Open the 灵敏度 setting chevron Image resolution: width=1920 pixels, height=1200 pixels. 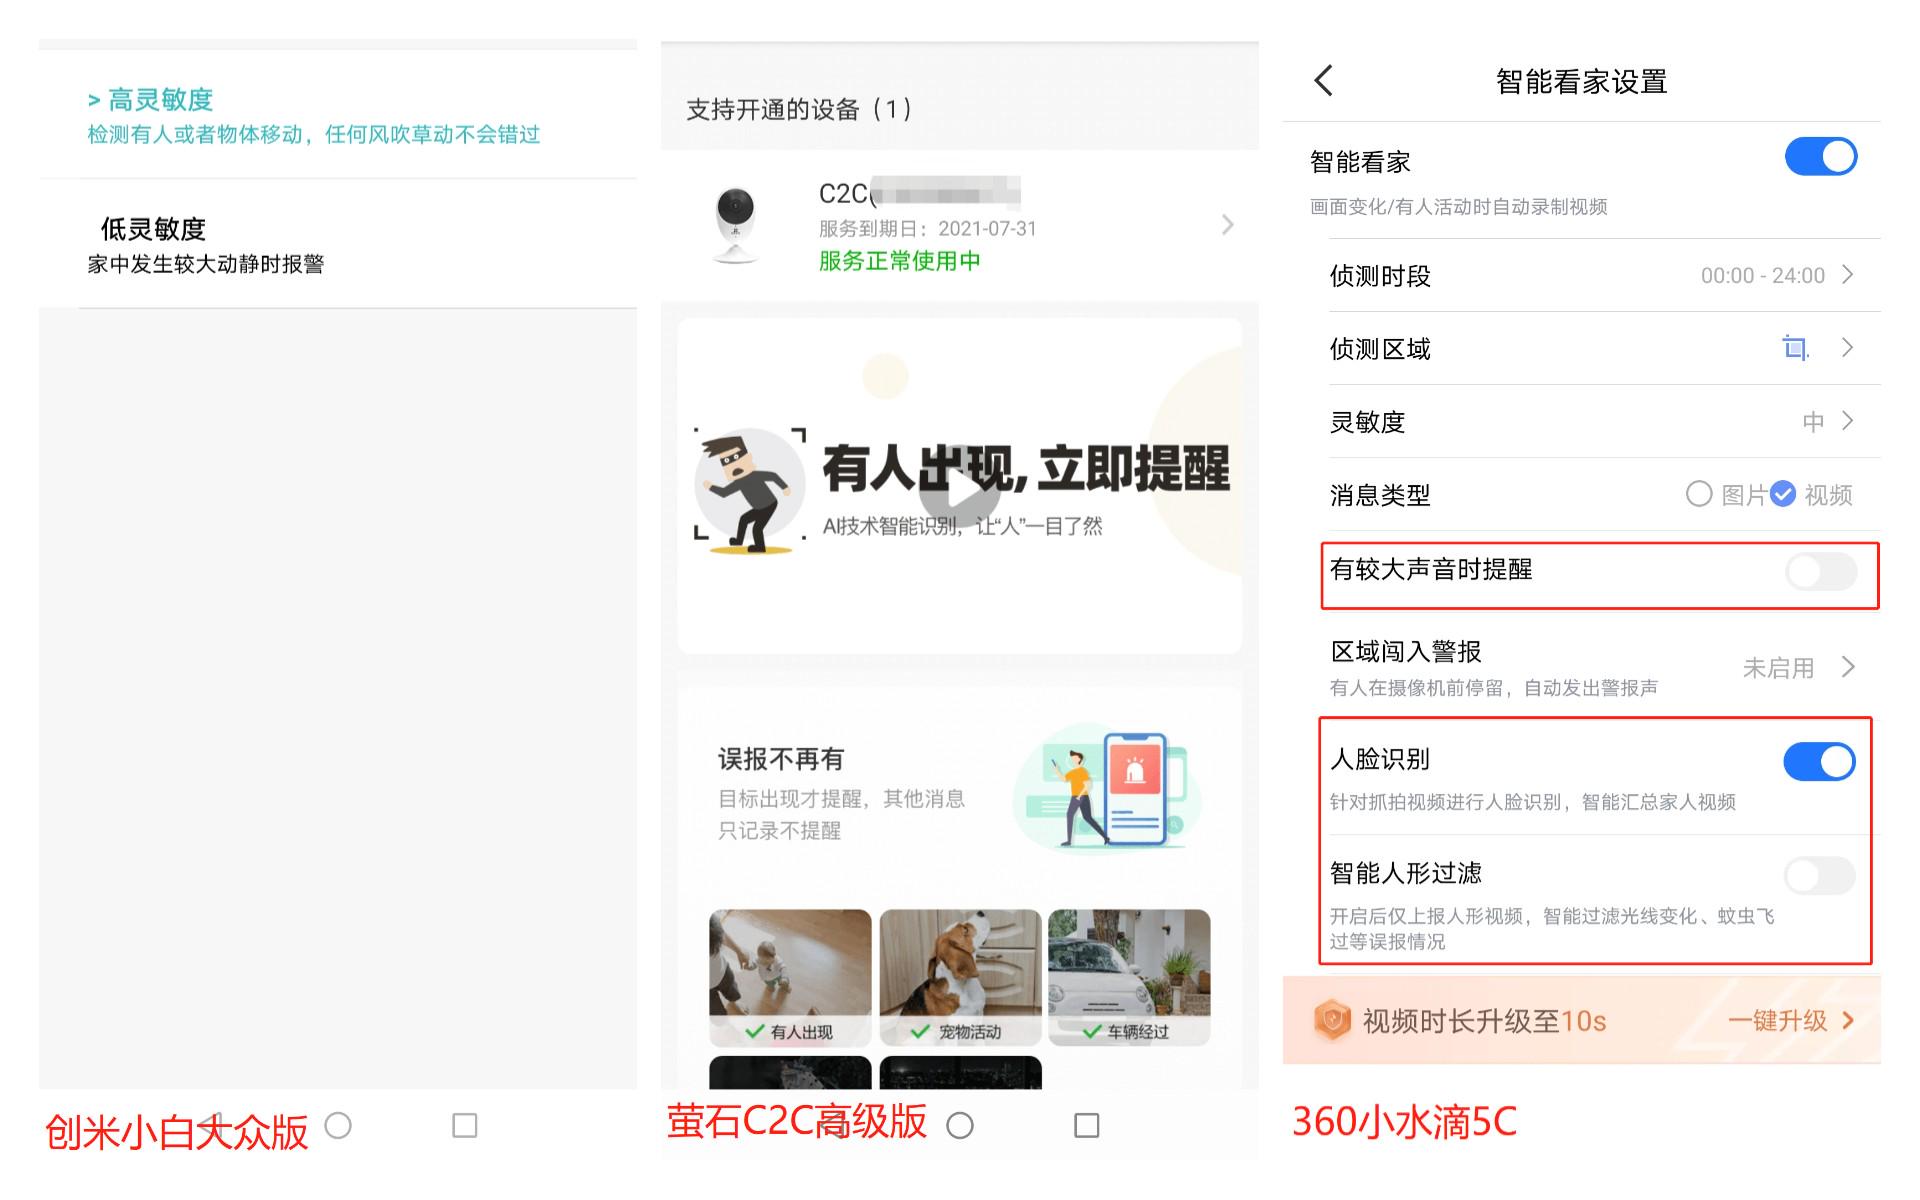1848,421
